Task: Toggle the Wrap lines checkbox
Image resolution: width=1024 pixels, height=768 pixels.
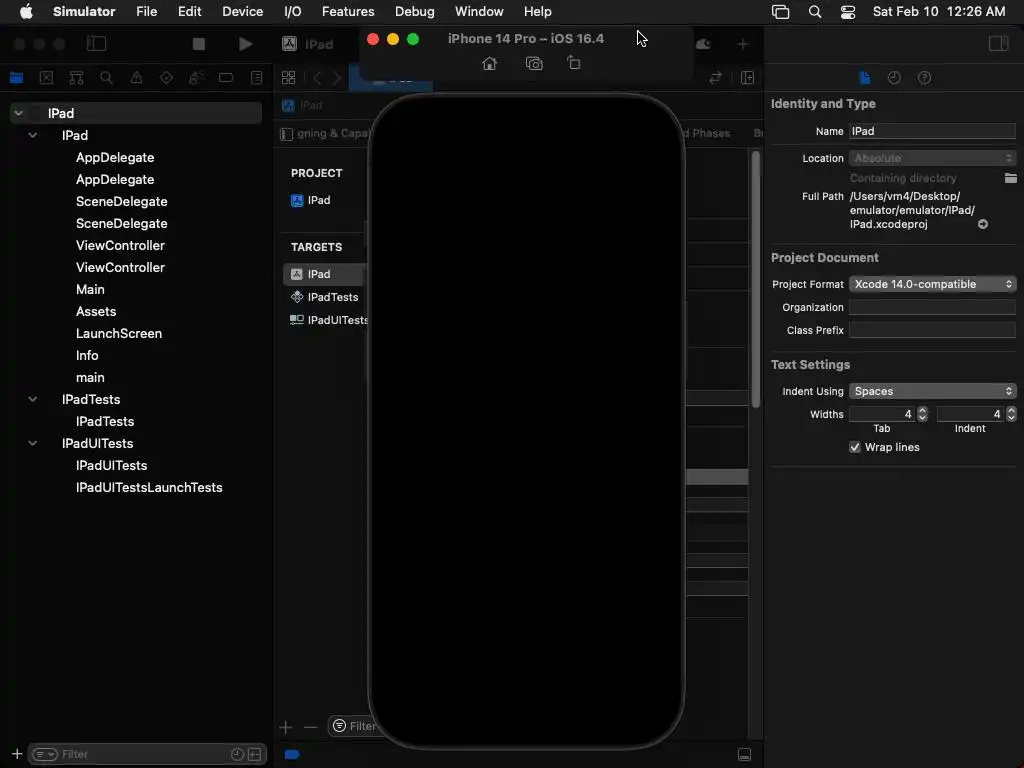Action: (x=854, y=447)
